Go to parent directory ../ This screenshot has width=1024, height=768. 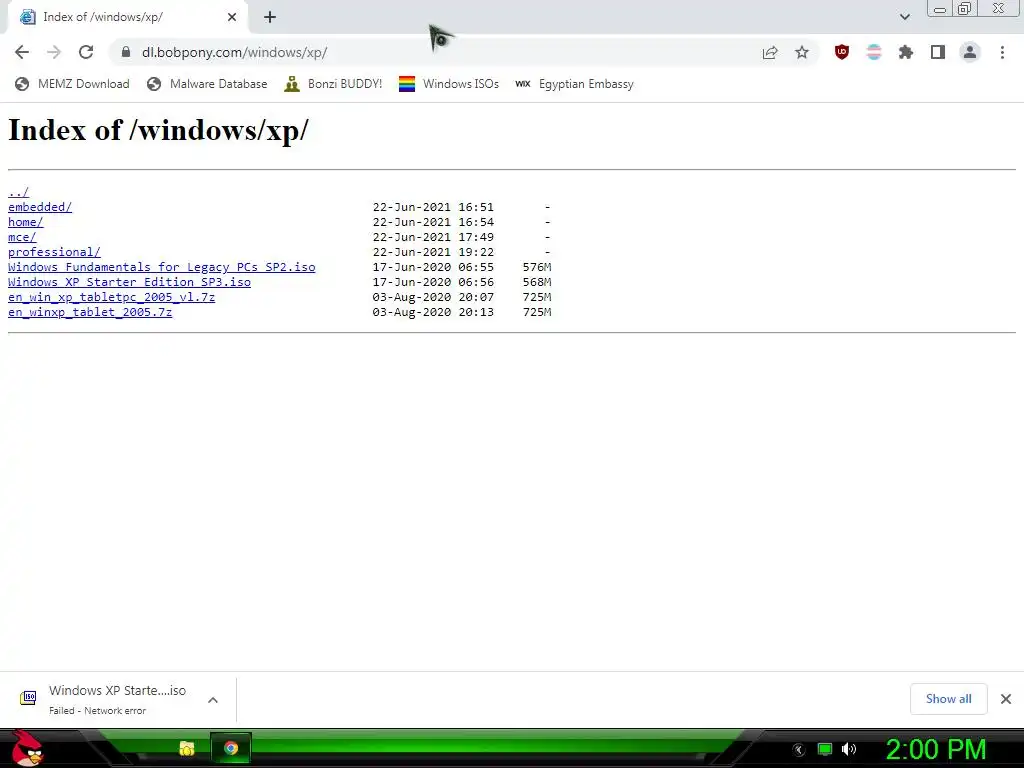(x=18, y=192)
